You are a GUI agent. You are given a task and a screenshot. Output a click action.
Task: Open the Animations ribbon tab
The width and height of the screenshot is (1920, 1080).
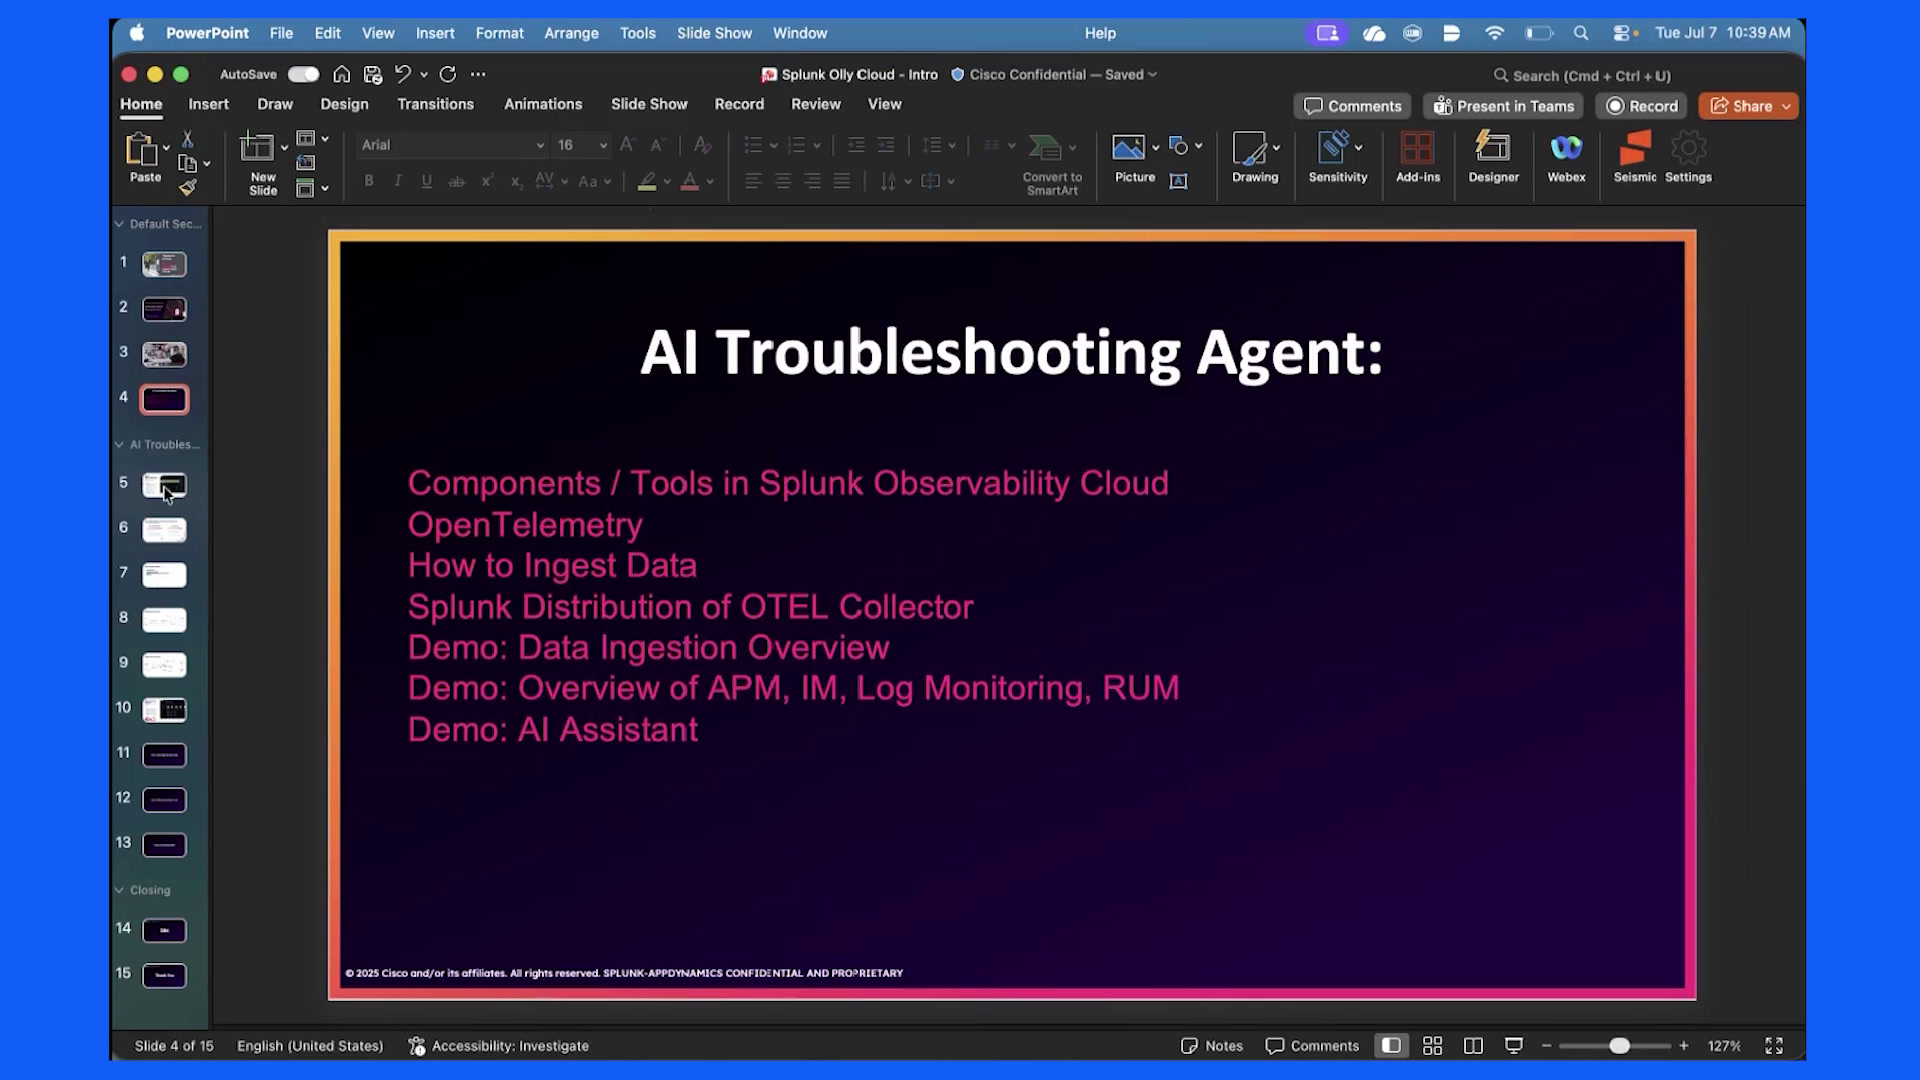point(543,104)
